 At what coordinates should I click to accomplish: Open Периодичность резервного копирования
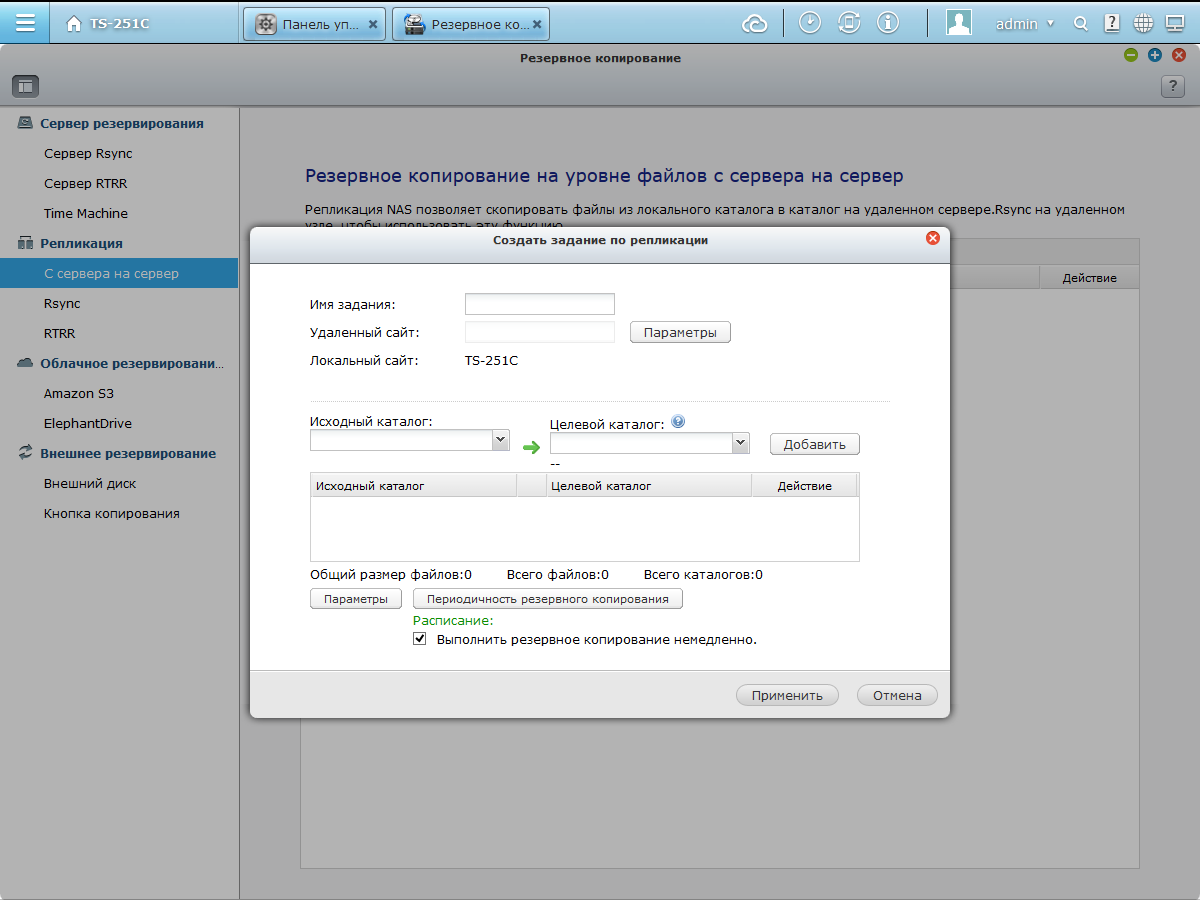click(x=548, y=599)
